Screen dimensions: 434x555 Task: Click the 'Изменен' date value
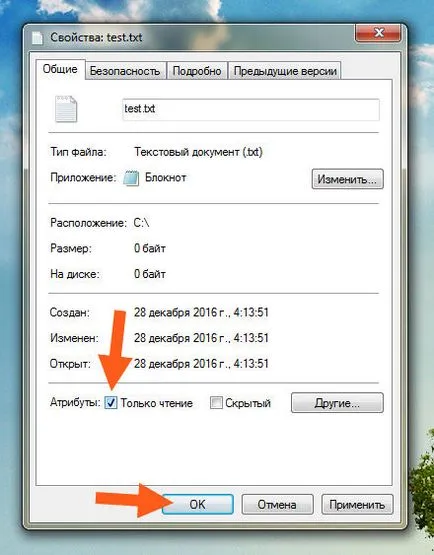click(201, 338)
